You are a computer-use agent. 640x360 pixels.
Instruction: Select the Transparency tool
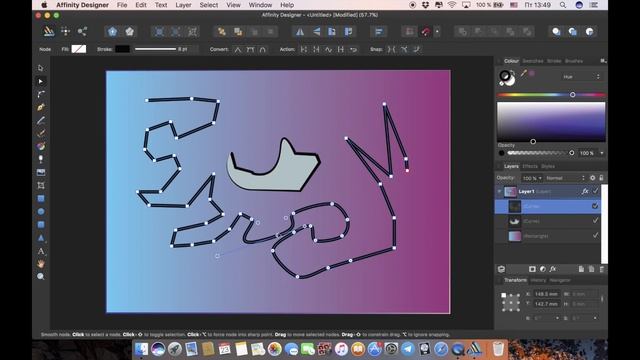coord(40,159)
